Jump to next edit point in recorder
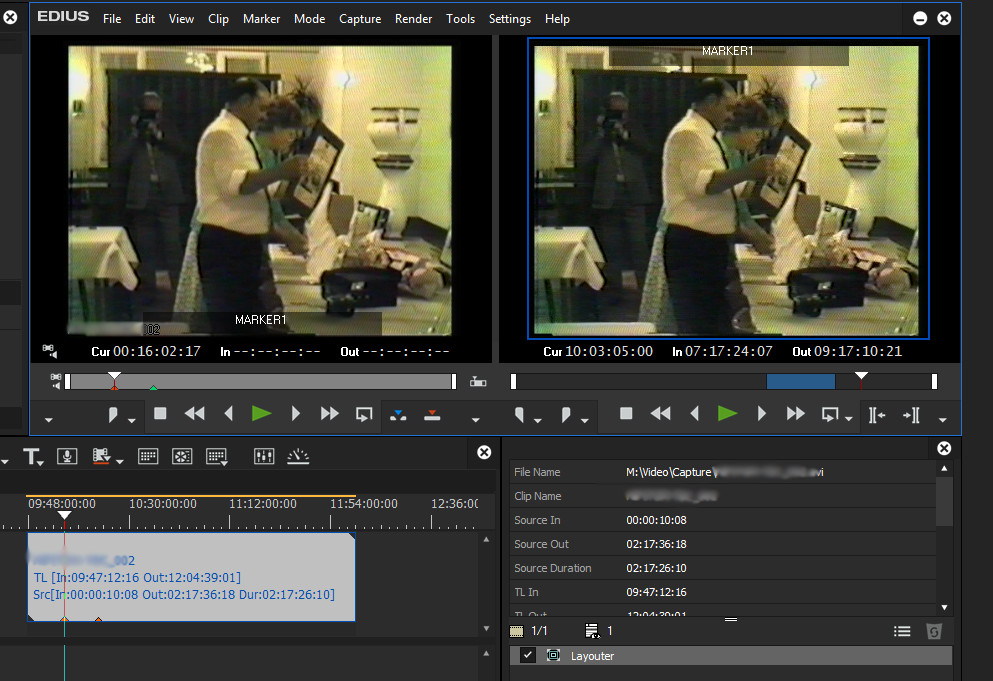The image size is (993, 681). [911, 414]
